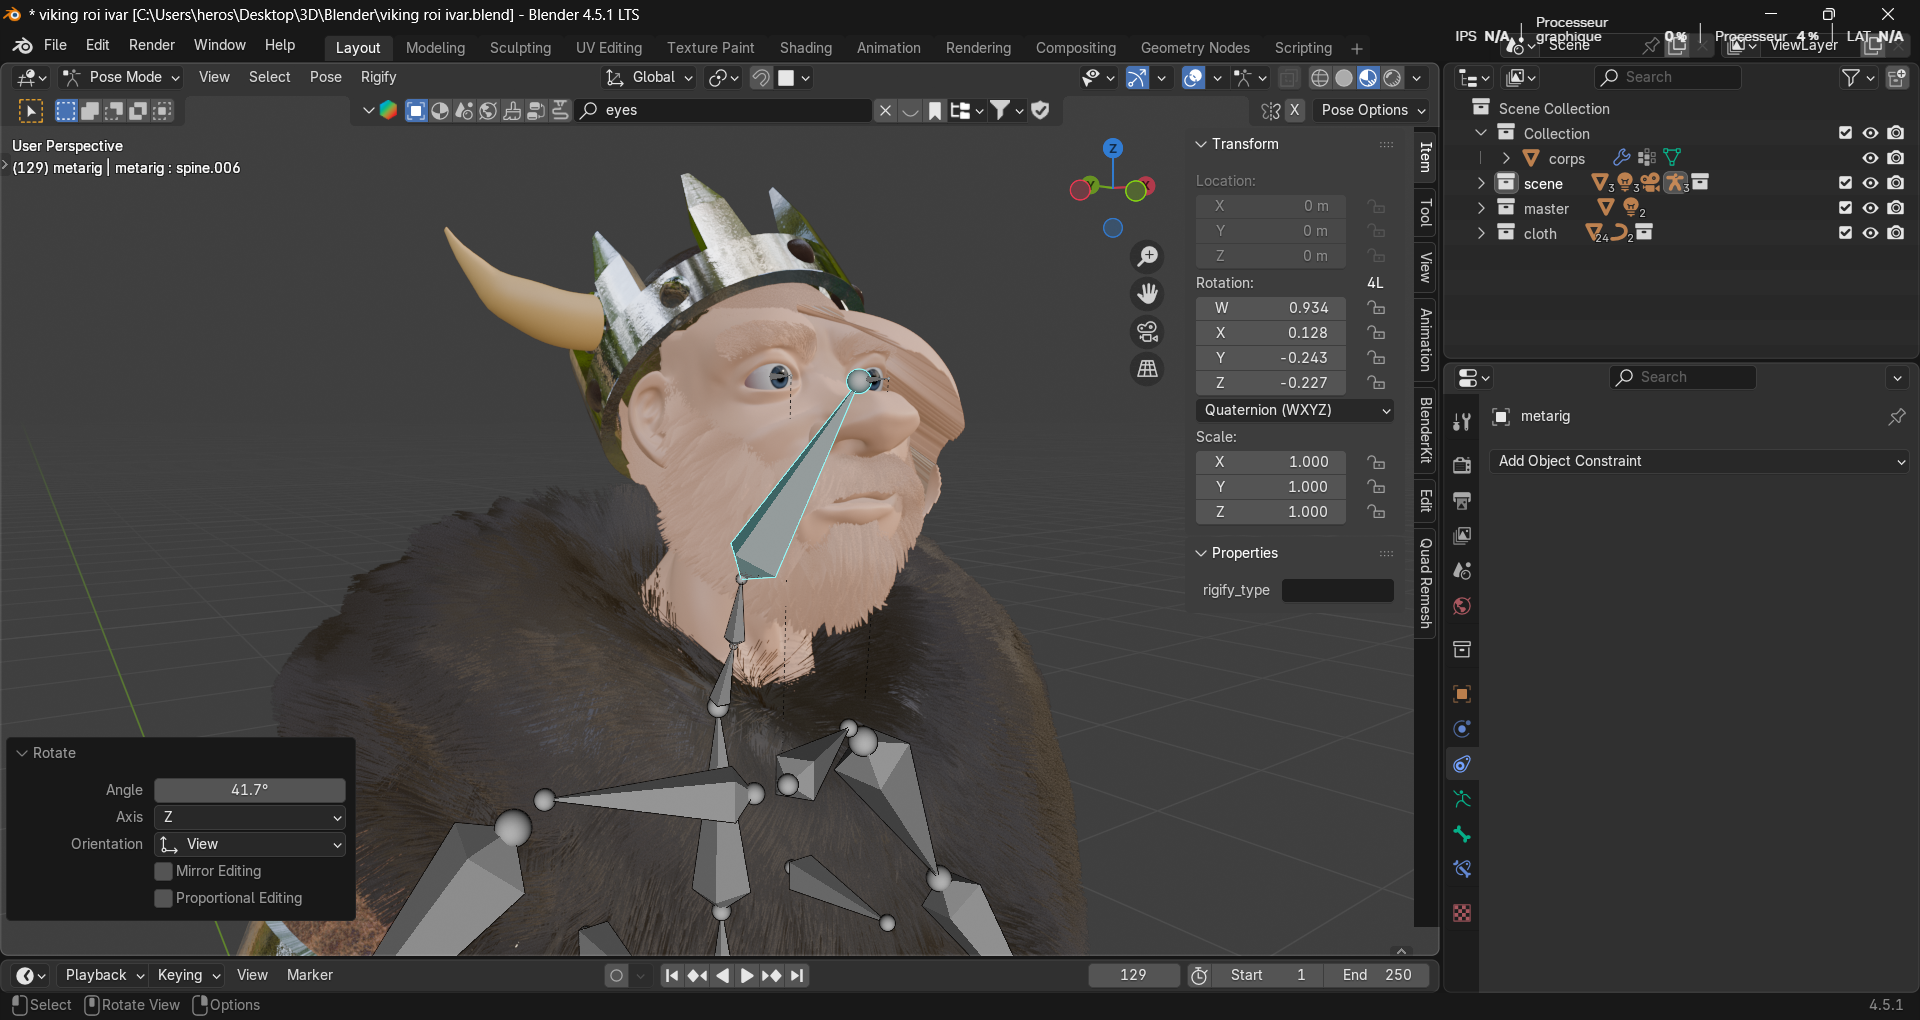Screen dimensions: 1920x1020
Task: Click the play animation button
Action: [x=746, y=975]
